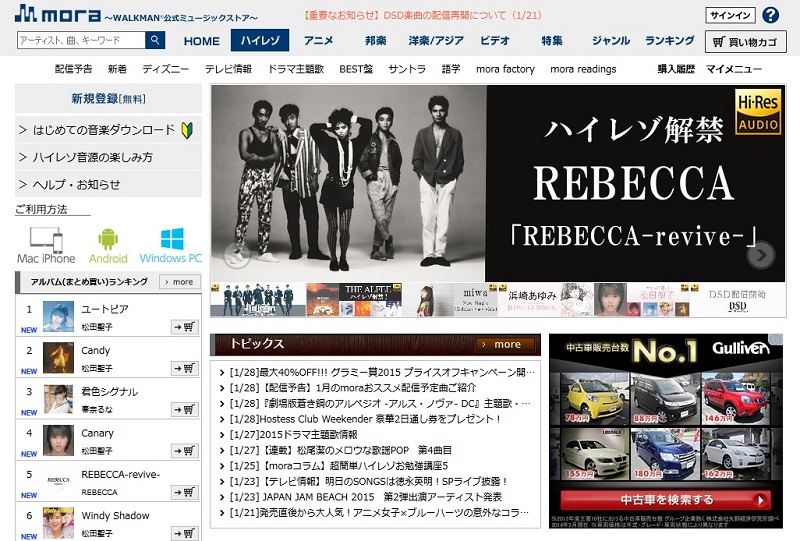Expand ハイレゾ音源の楽しみ方 entry
Screen dimensions: 800x541
(x=109, y=157)
